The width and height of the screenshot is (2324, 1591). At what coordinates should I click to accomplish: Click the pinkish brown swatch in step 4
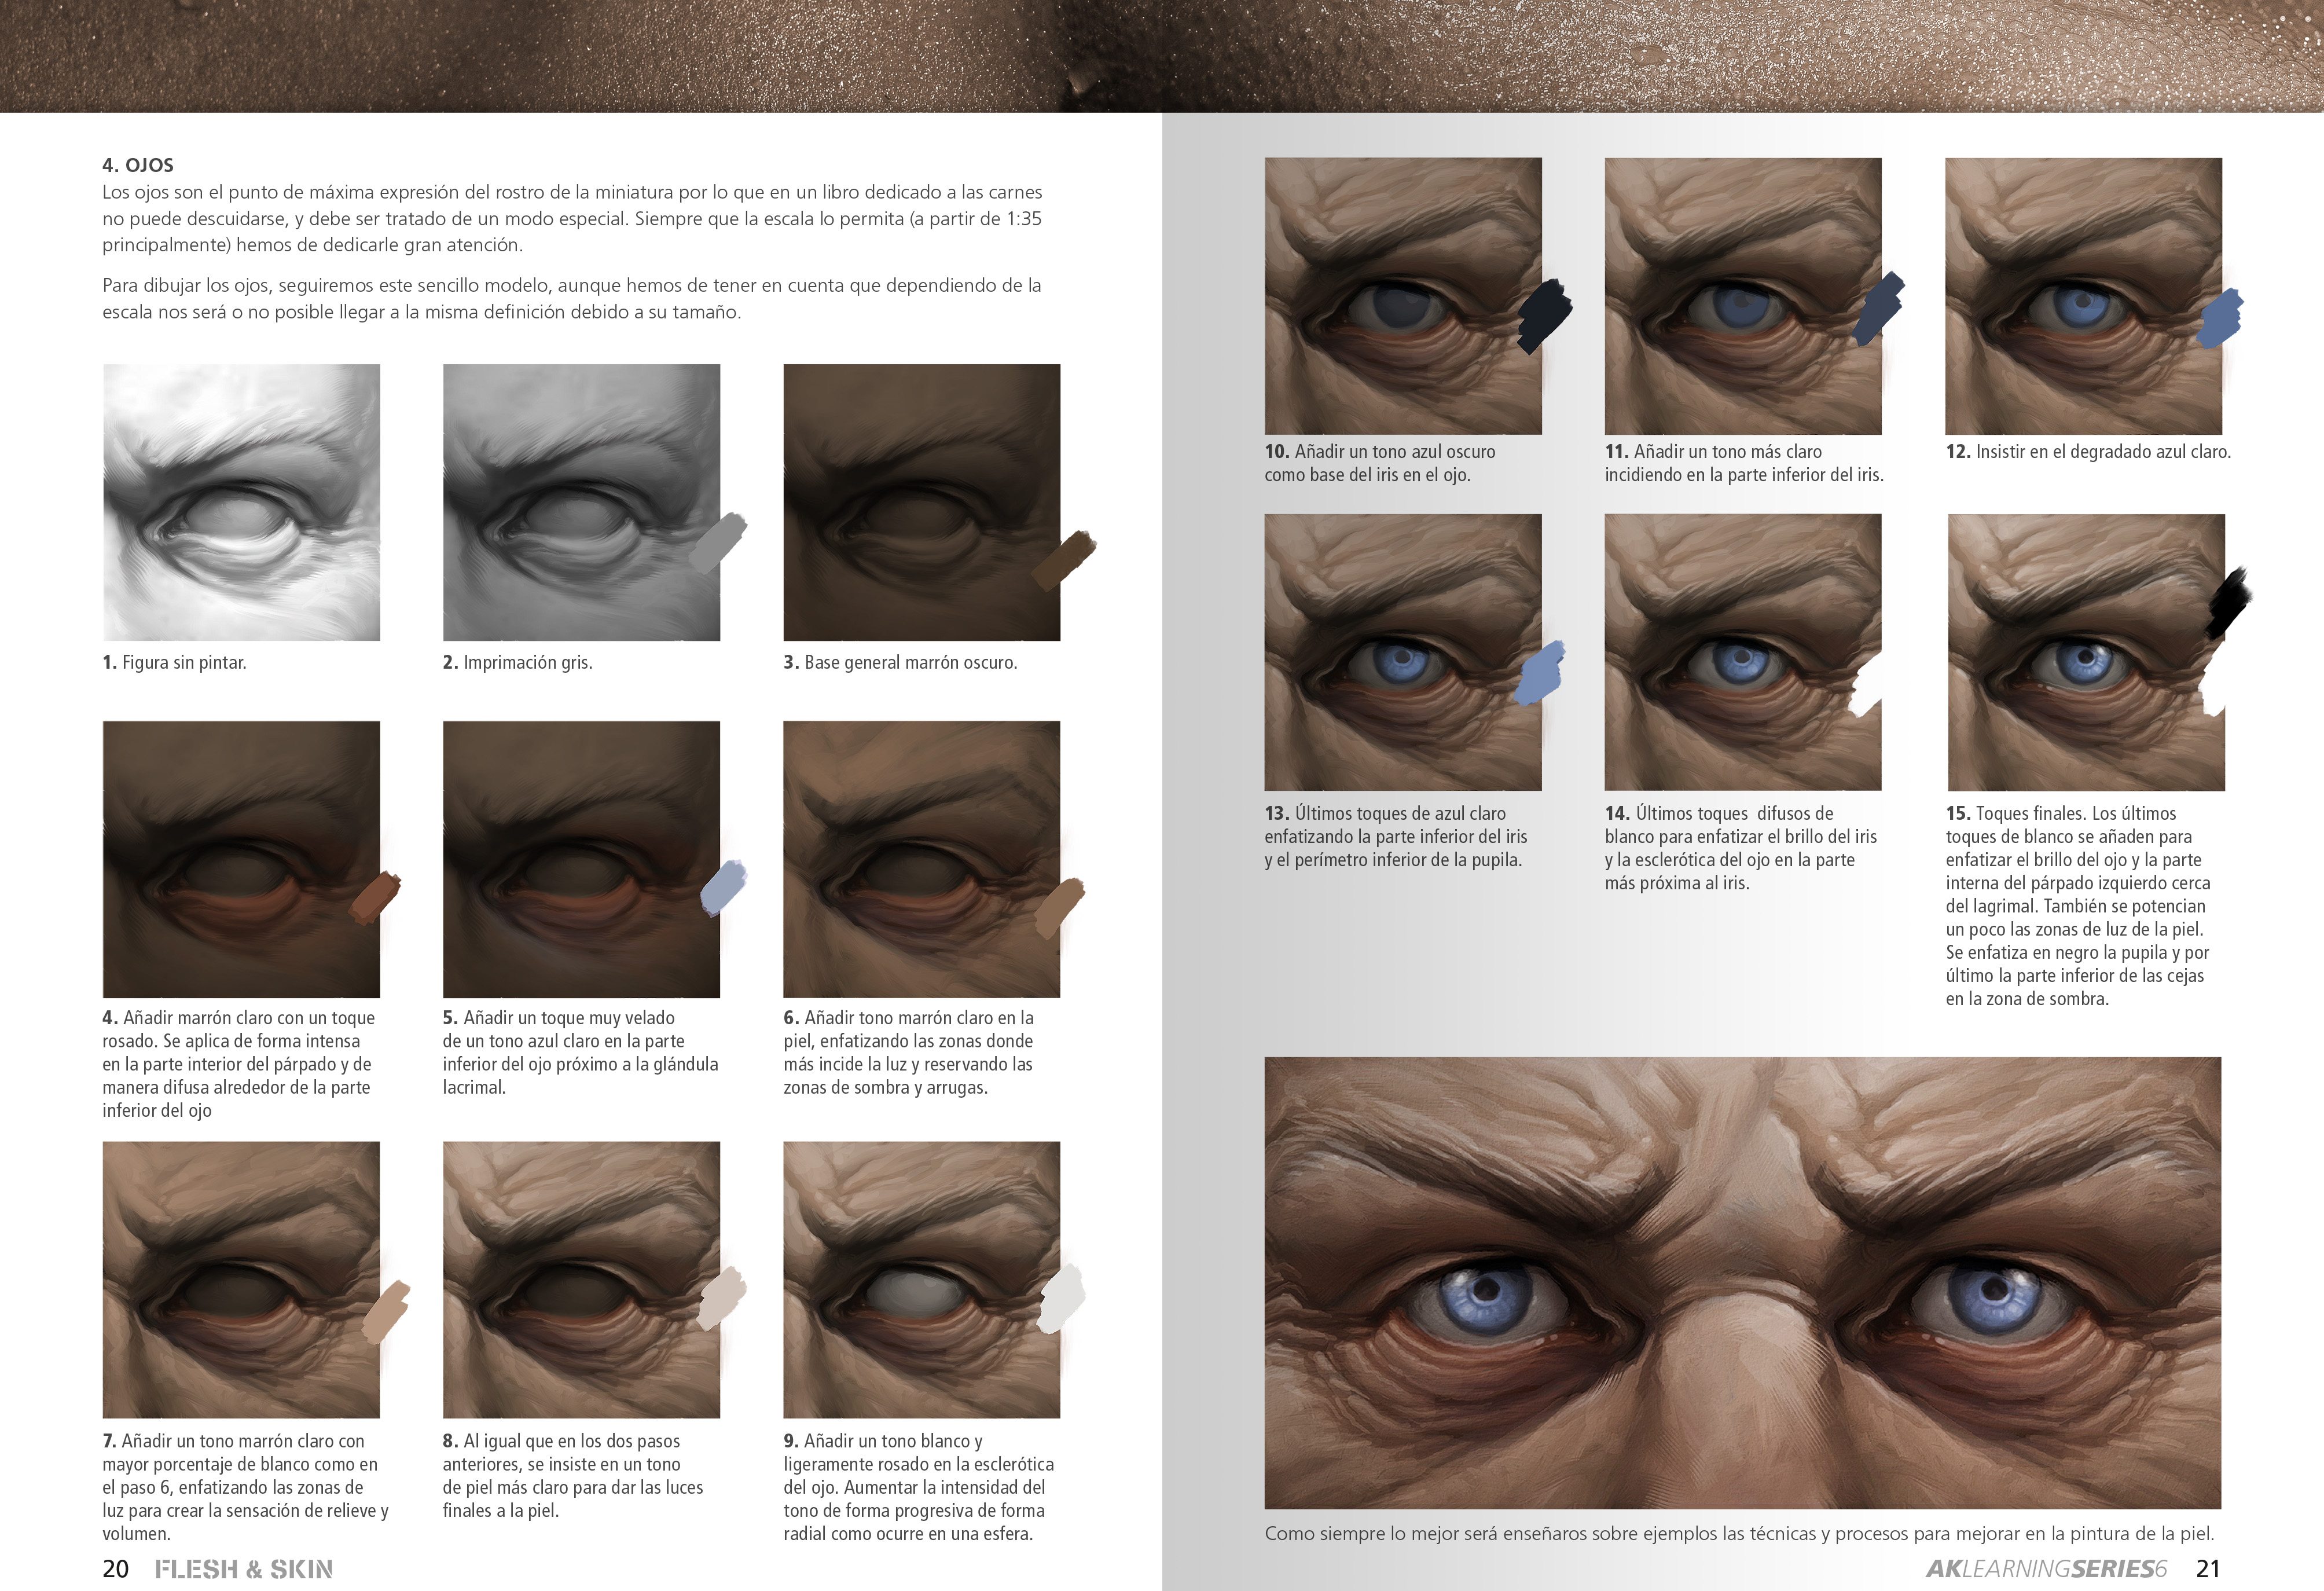tap(375, 896)
